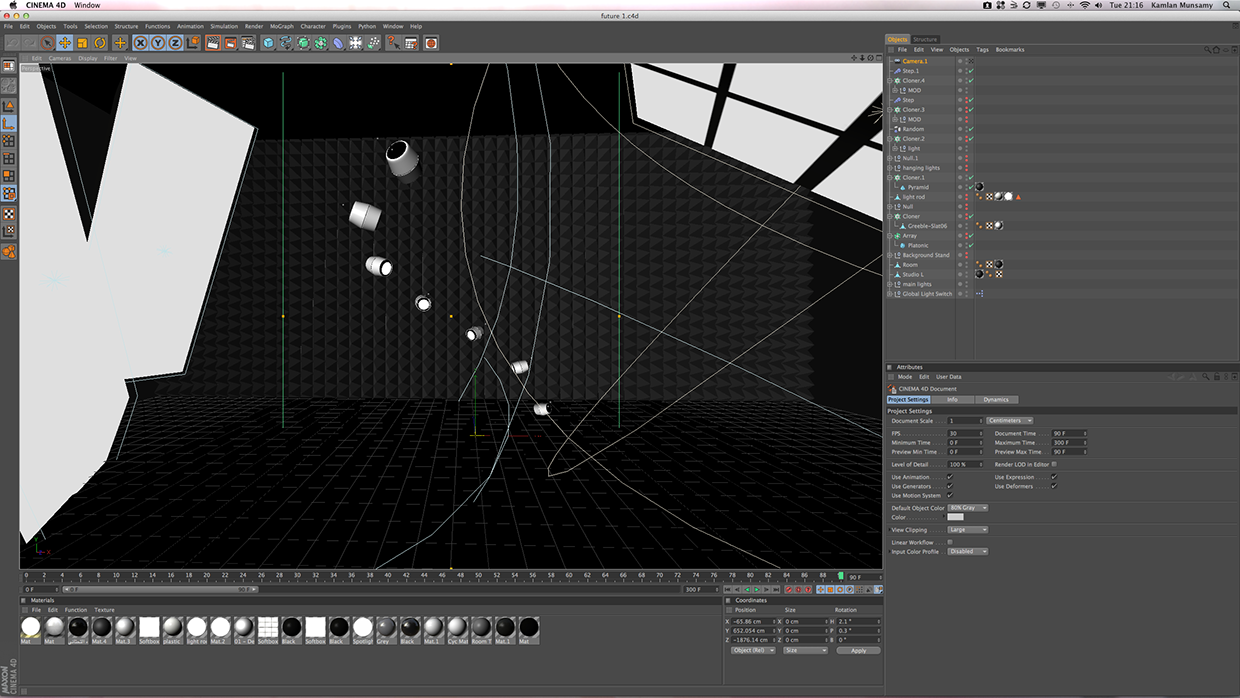Toggle Y axis lock

coord(158,43)
